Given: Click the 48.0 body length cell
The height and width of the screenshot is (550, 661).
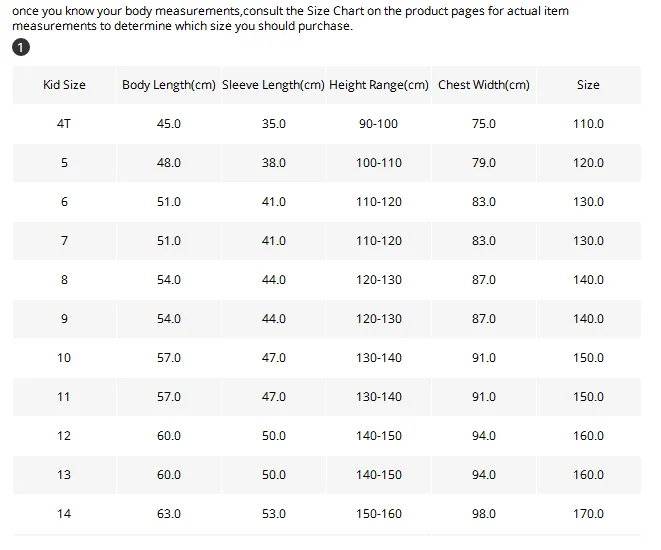Looking at the screenshot, I should (x=169, y=163).
